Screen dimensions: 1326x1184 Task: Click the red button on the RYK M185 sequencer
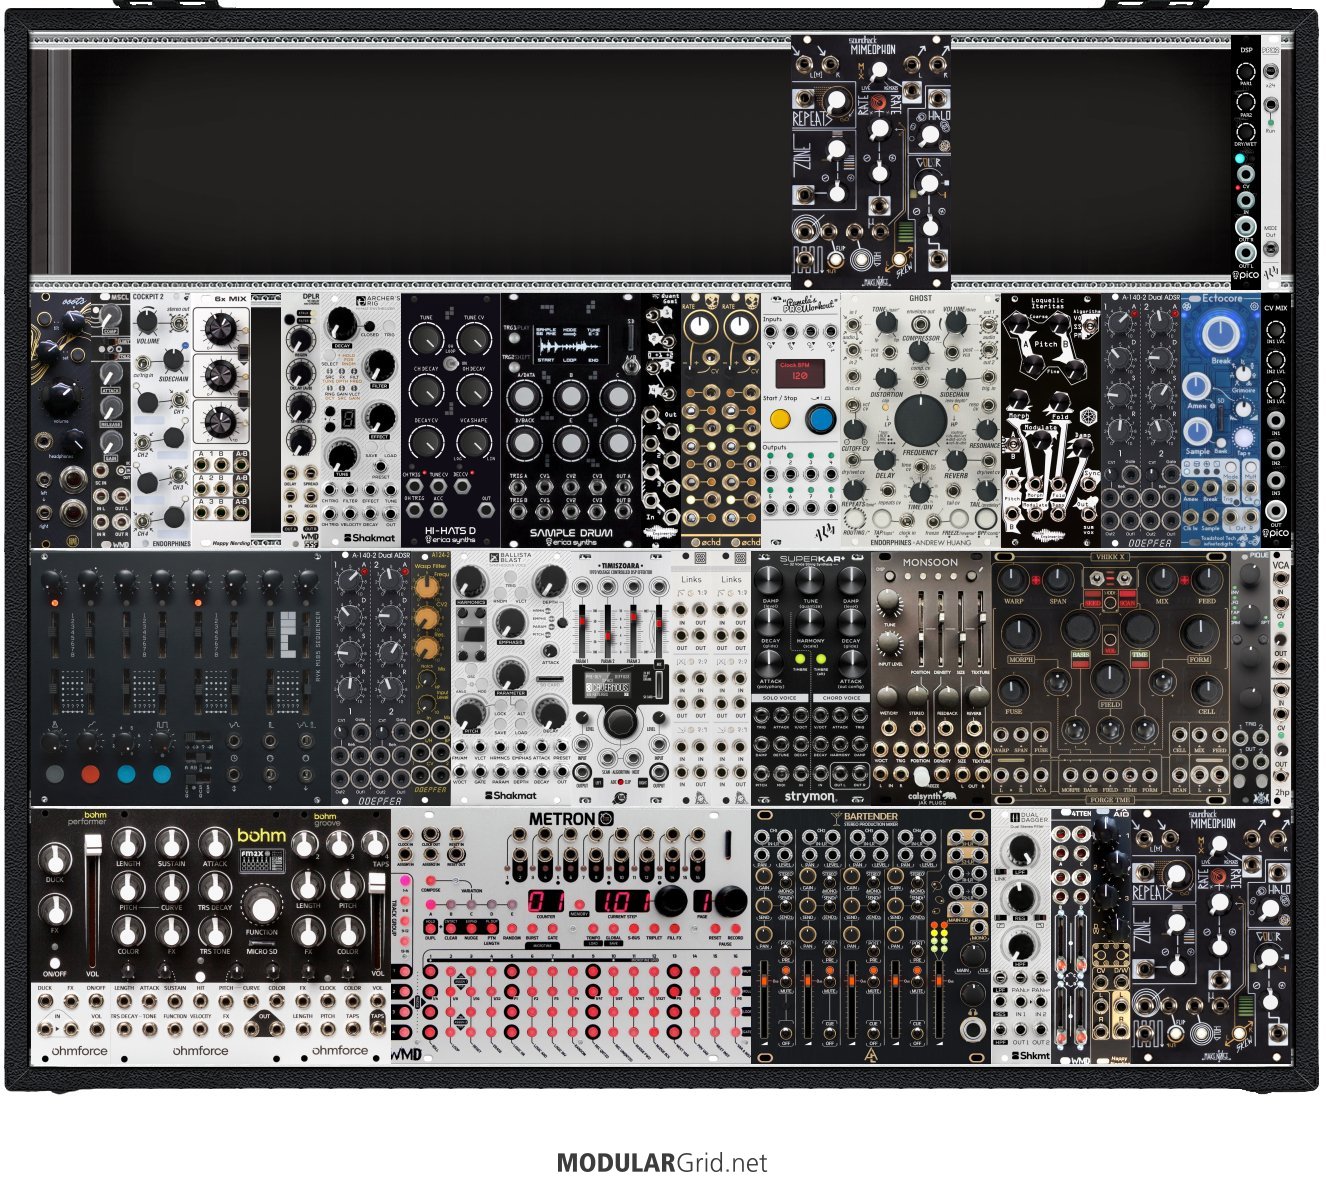click(90, 774)
